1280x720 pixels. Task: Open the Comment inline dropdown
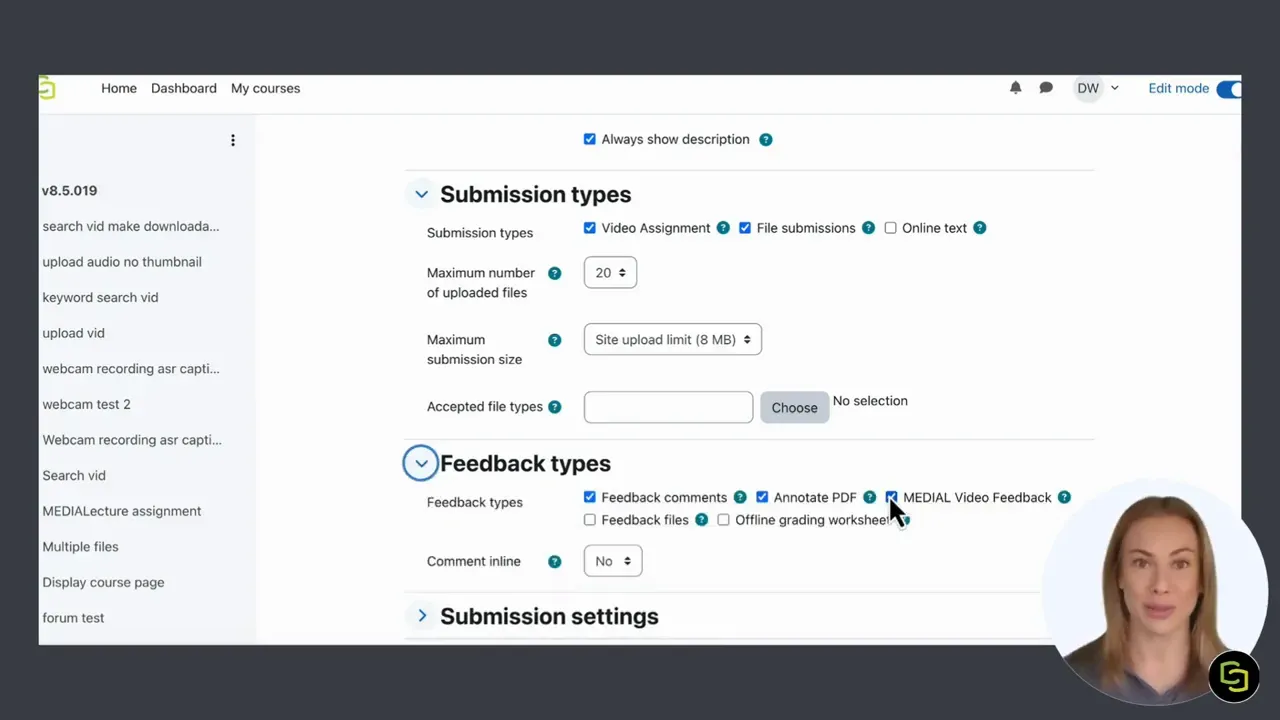click(x=613, y=562)
